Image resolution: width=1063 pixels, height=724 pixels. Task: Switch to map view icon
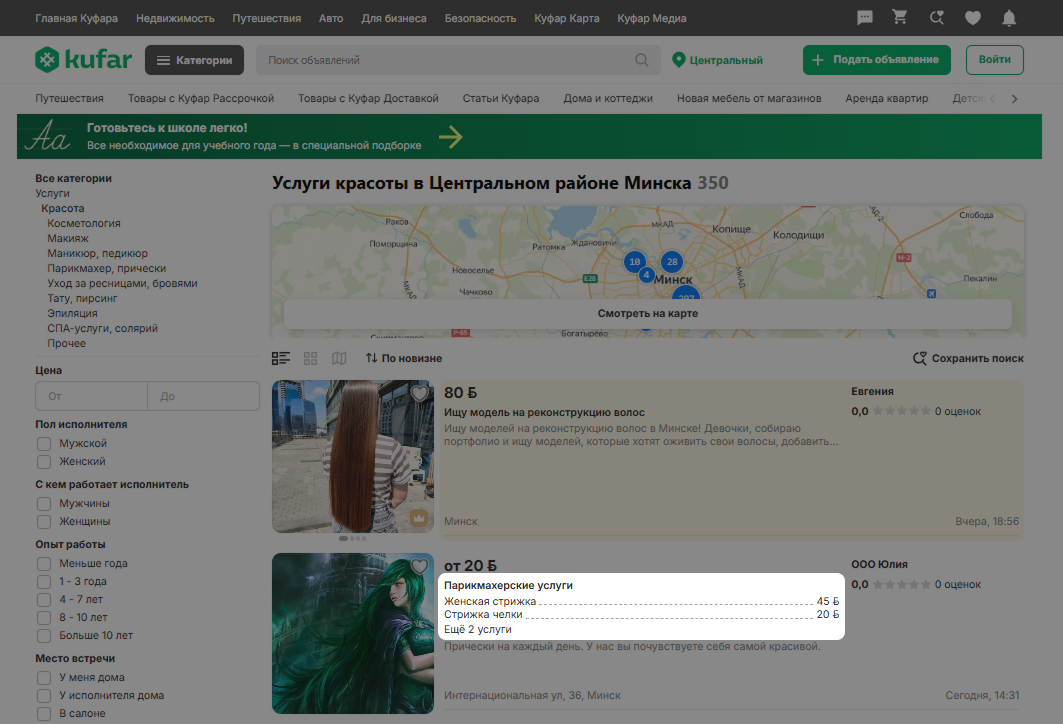coord(339,358)
